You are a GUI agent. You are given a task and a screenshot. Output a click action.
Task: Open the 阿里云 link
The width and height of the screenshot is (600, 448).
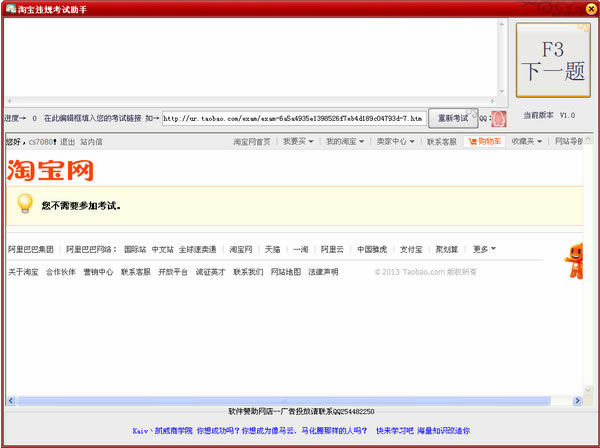[x=332, y=249]
